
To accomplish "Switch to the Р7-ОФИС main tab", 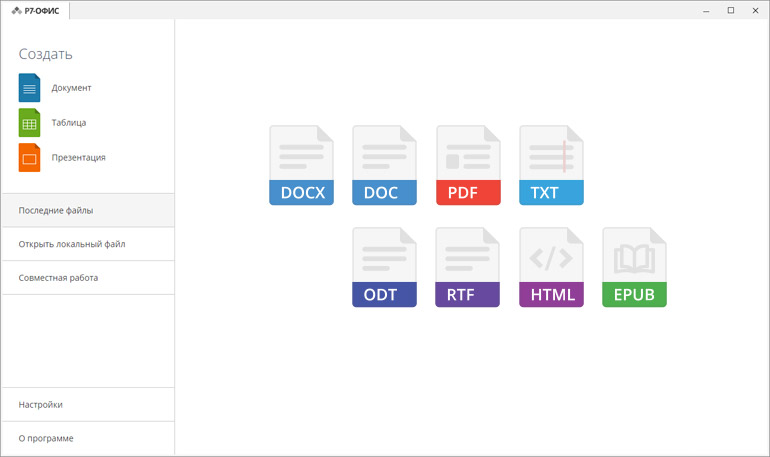I will click(36, 11).
